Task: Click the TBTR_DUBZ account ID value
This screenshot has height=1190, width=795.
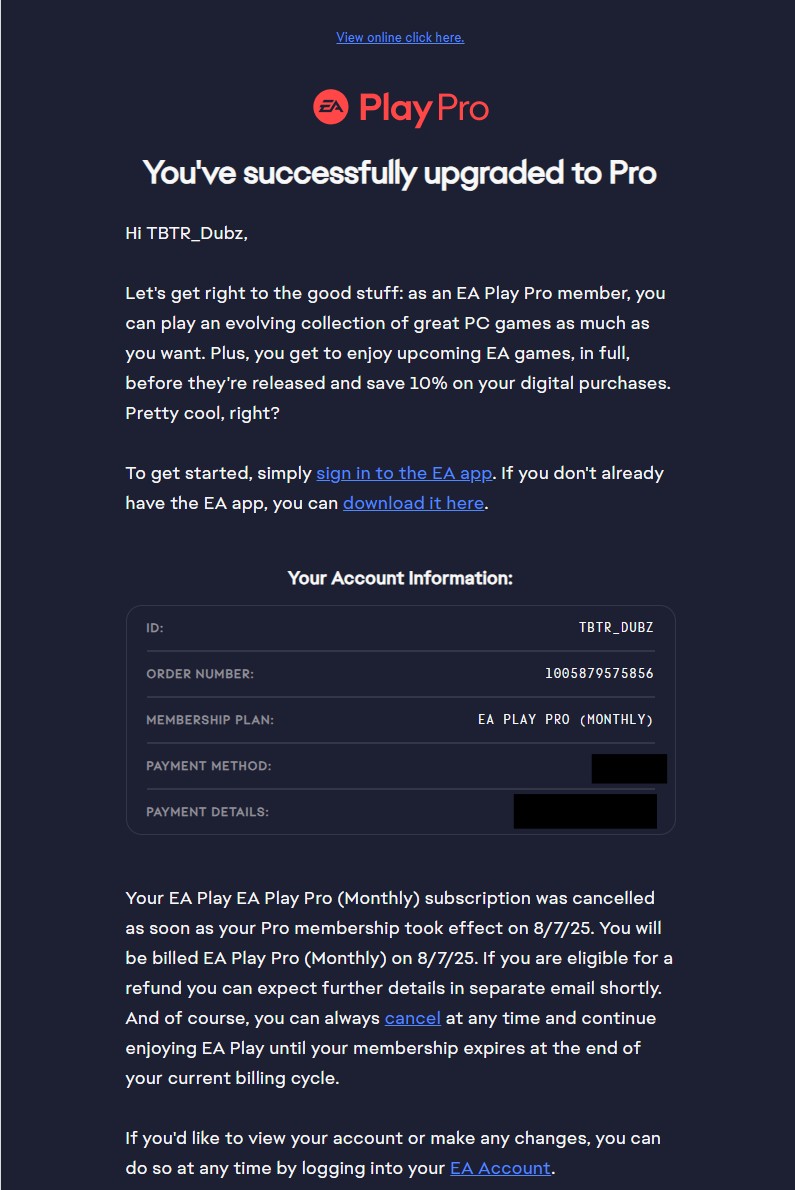Action: click(616, 628)
